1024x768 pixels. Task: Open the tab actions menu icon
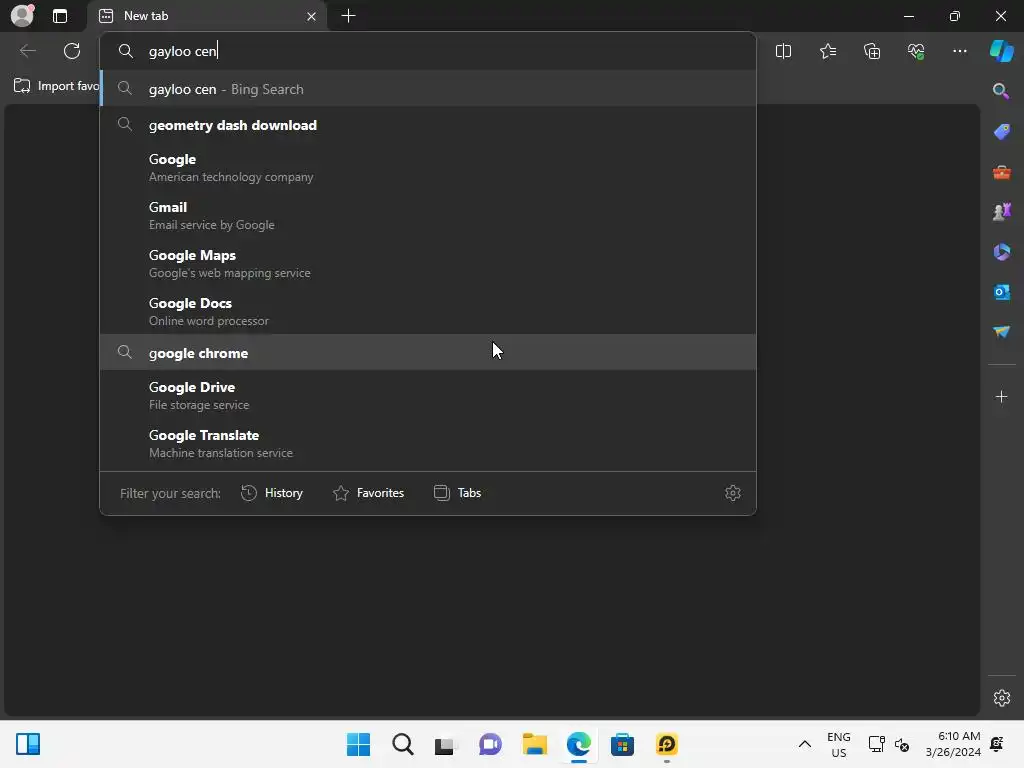point(60,16)
